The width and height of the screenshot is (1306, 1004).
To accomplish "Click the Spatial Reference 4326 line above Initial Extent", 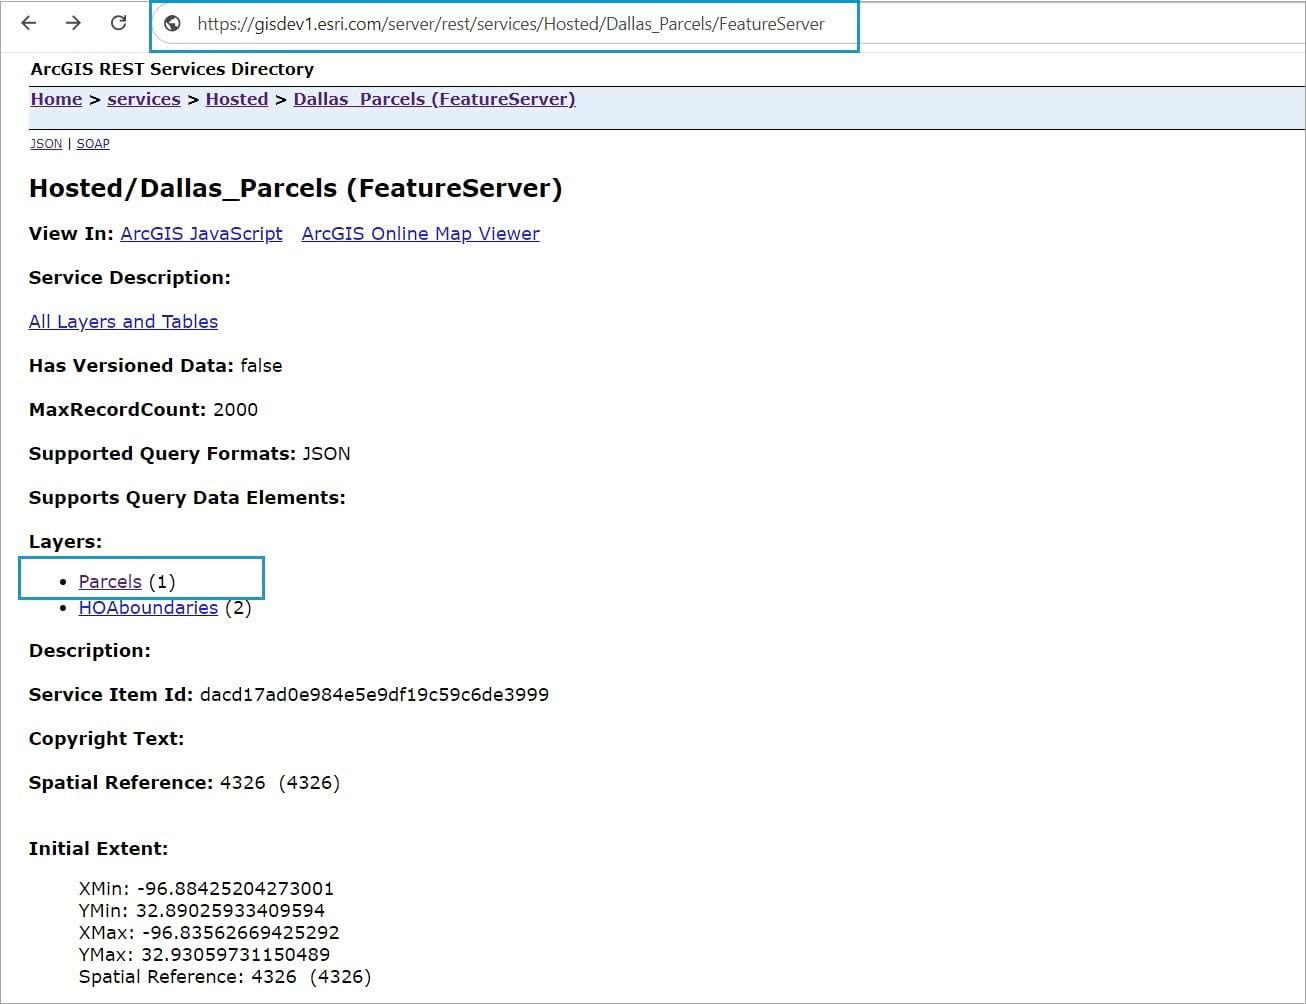I will tap(184, 783).
